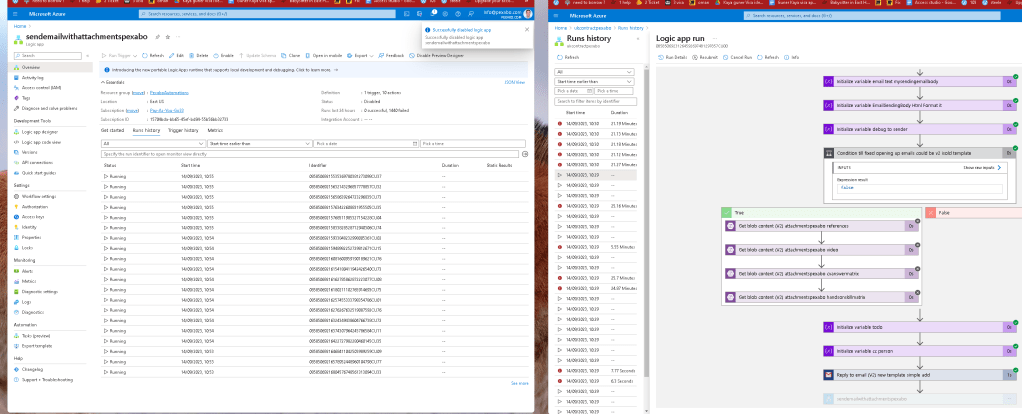The width and height of the screenshot is (1022, 414).
Task: Switch to the Trigger history tab
Action: pos(183,130)
